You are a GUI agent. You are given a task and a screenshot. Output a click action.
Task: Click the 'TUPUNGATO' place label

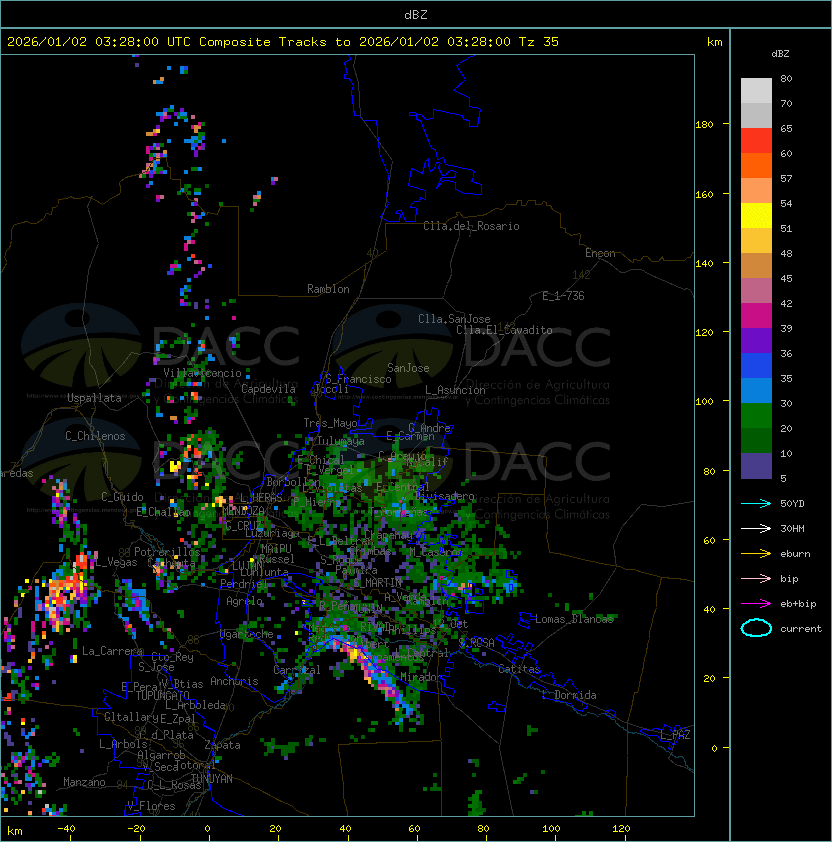click(x=162, y=695)
